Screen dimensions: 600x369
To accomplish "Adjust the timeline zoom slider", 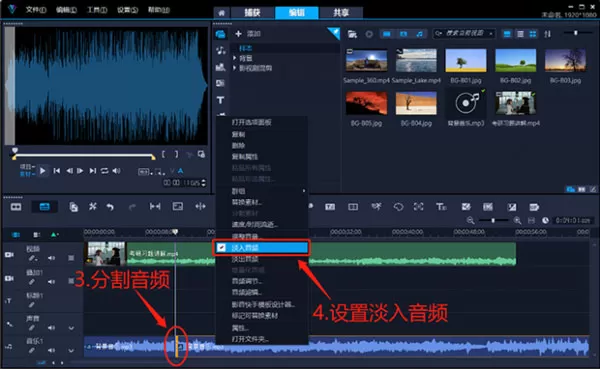I will pos(493,220).
